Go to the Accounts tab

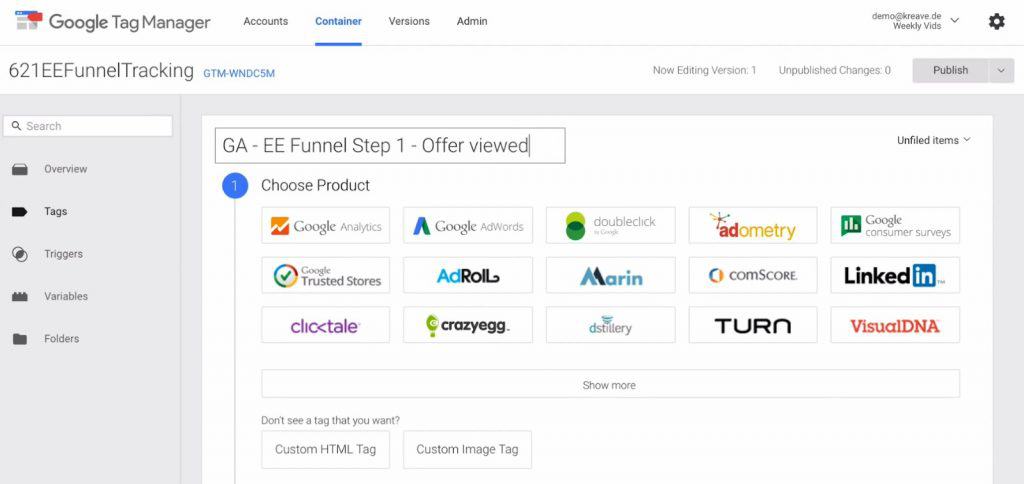point(265,22)
